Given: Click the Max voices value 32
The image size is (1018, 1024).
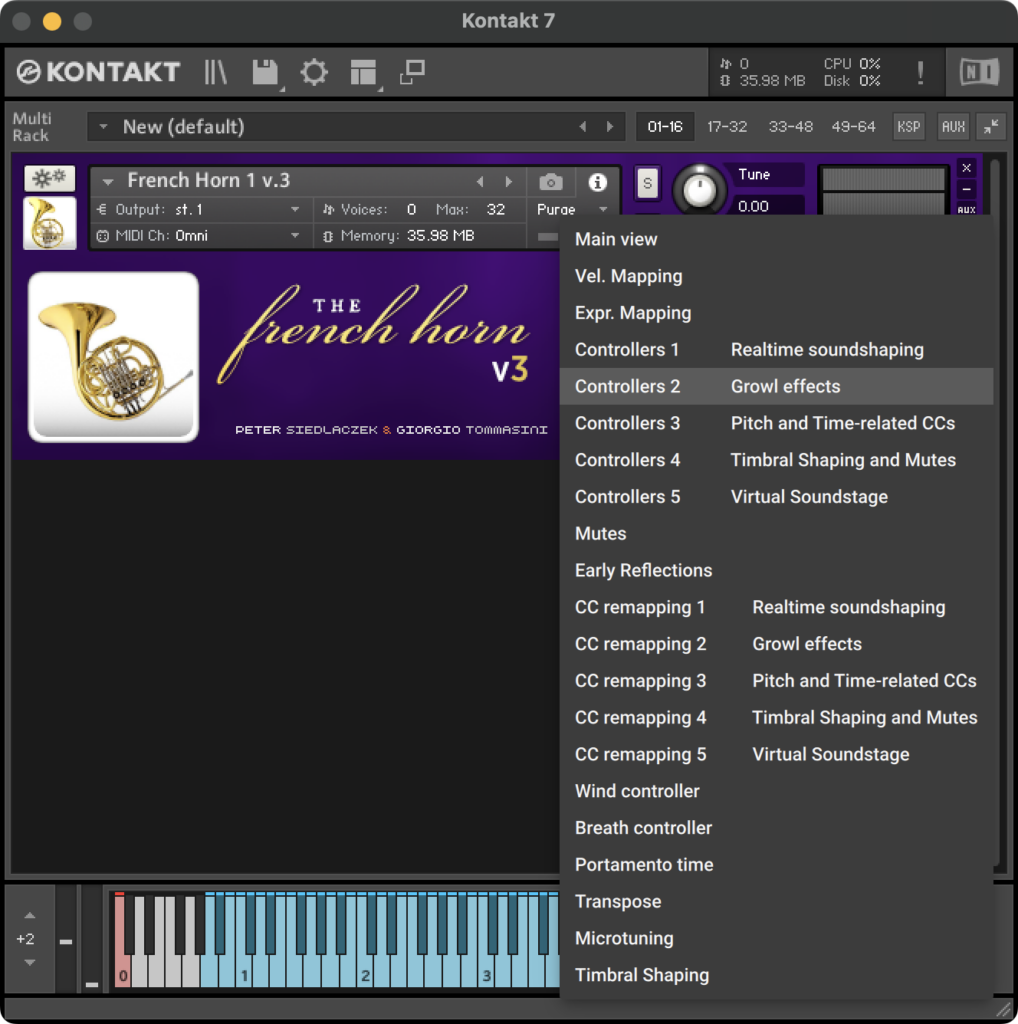Looking at the screenshot, I should pos(496,210).
